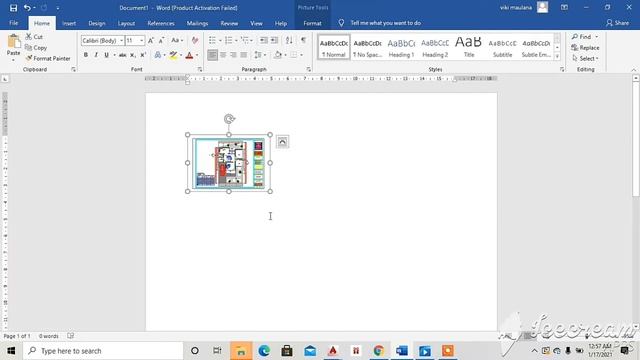Decrease font size with Shrink Font
Viewport: 640px width, 360px height.
[x=161, y=40]
